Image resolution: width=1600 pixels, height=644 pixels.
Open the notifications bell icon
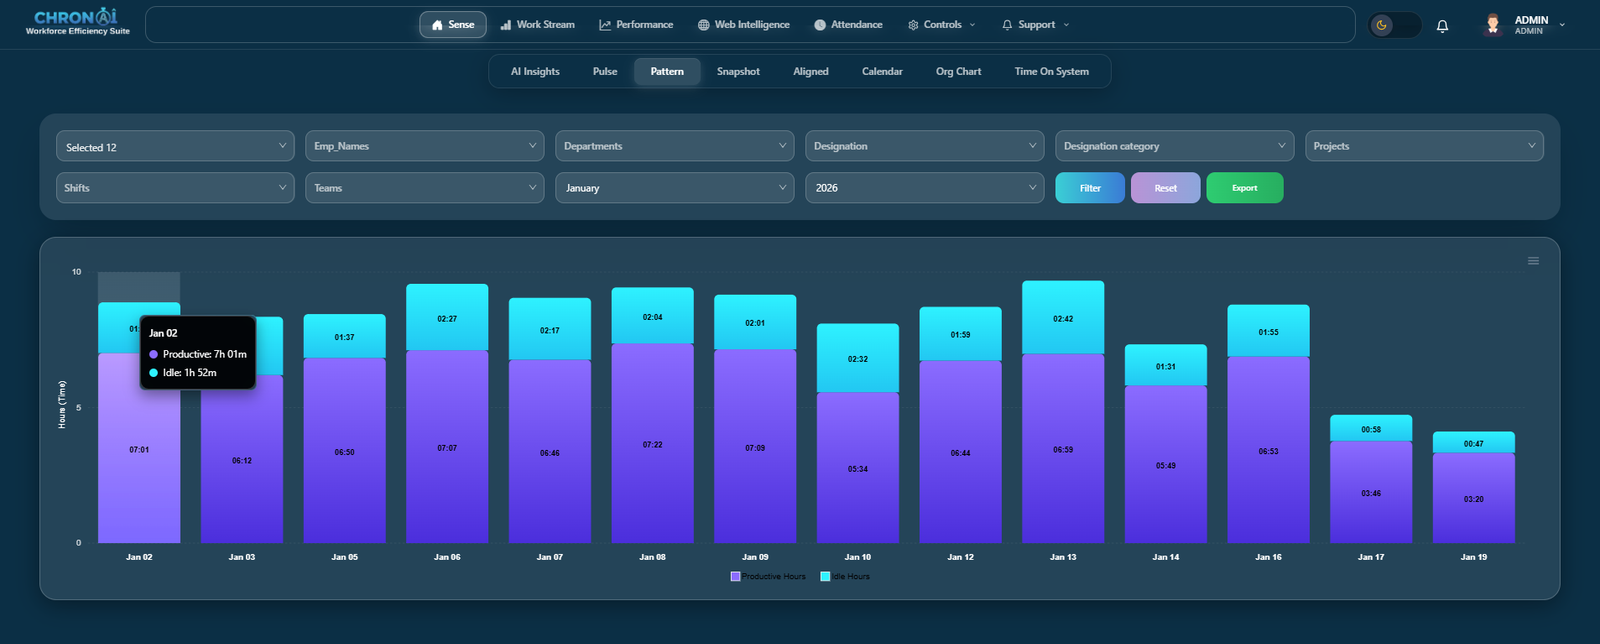[x=1442, y=26]
